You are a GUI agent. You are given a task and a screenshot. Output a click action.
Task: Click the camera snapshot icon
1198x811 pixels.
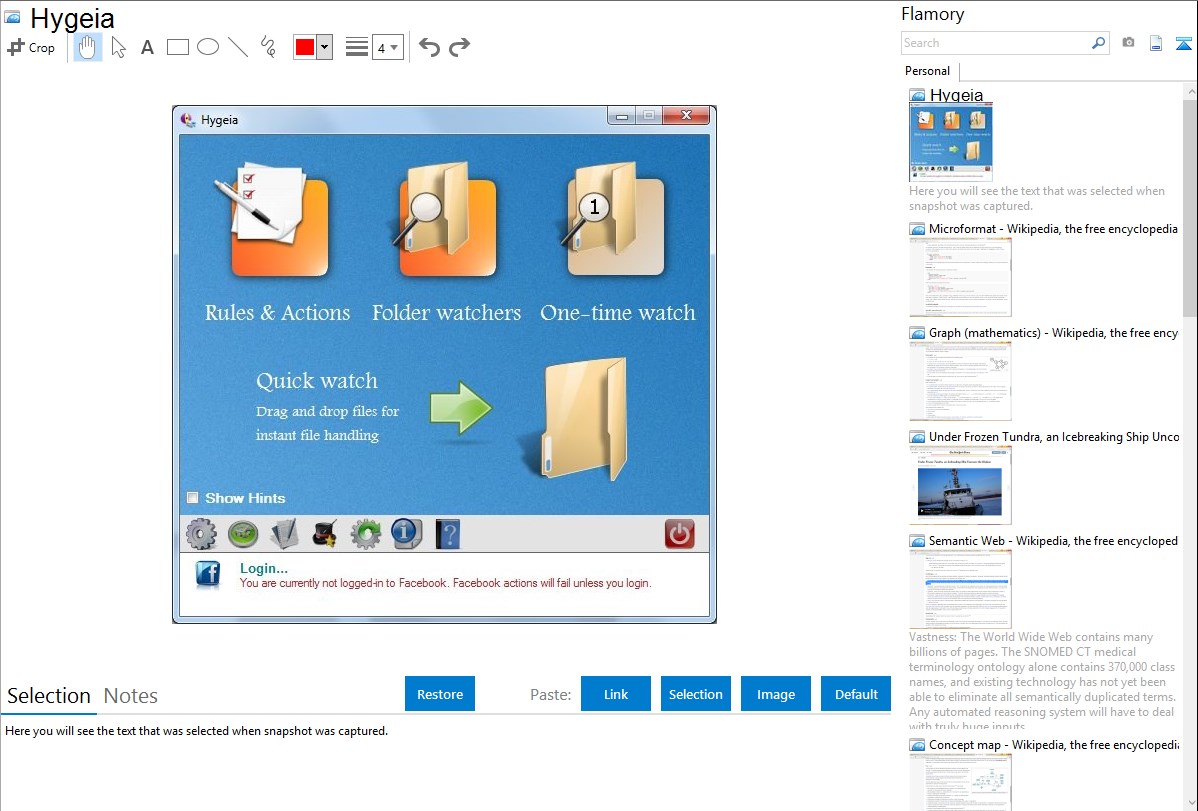click(1128, 43)
